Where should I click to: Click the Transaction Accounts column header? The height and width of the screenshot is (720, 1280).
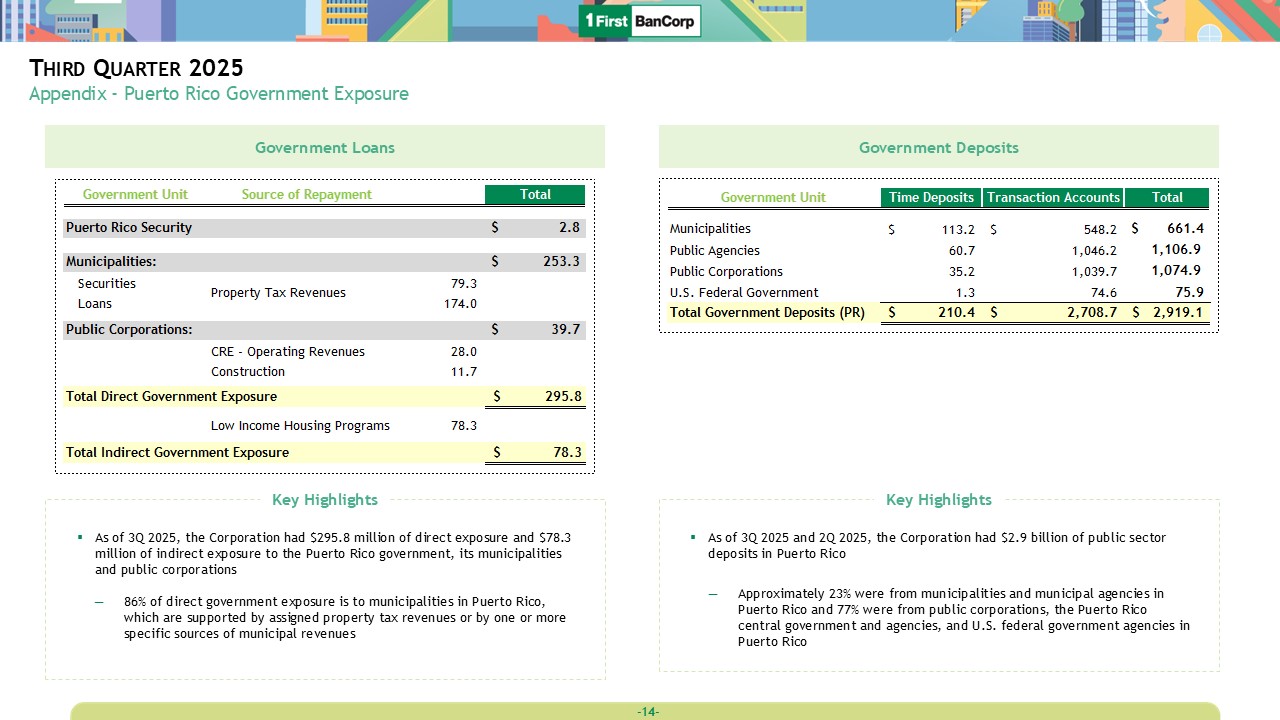coord(1053,197)
